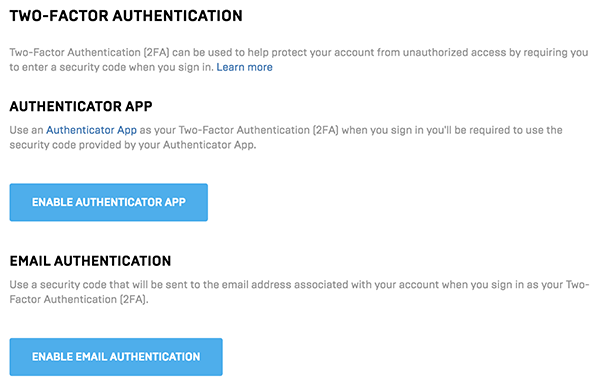Follow the blue Authenticator App link
600x386 pixels.
point(91,130)
